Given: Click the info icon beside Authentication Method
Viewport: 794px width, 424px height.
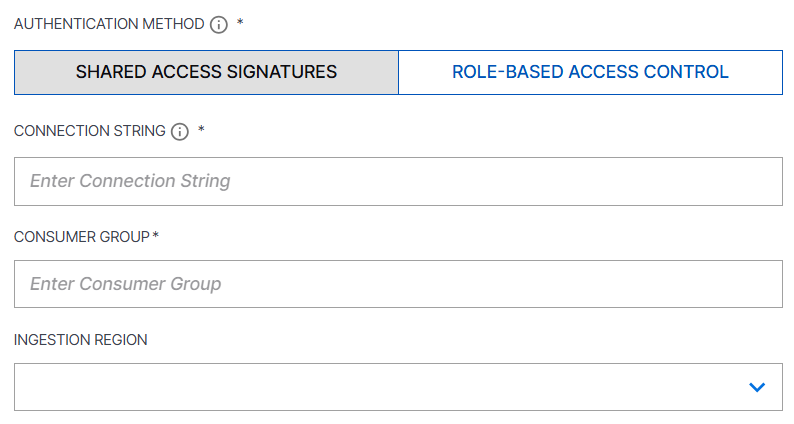Looking at the screenshot, I should tap(219, 24).
